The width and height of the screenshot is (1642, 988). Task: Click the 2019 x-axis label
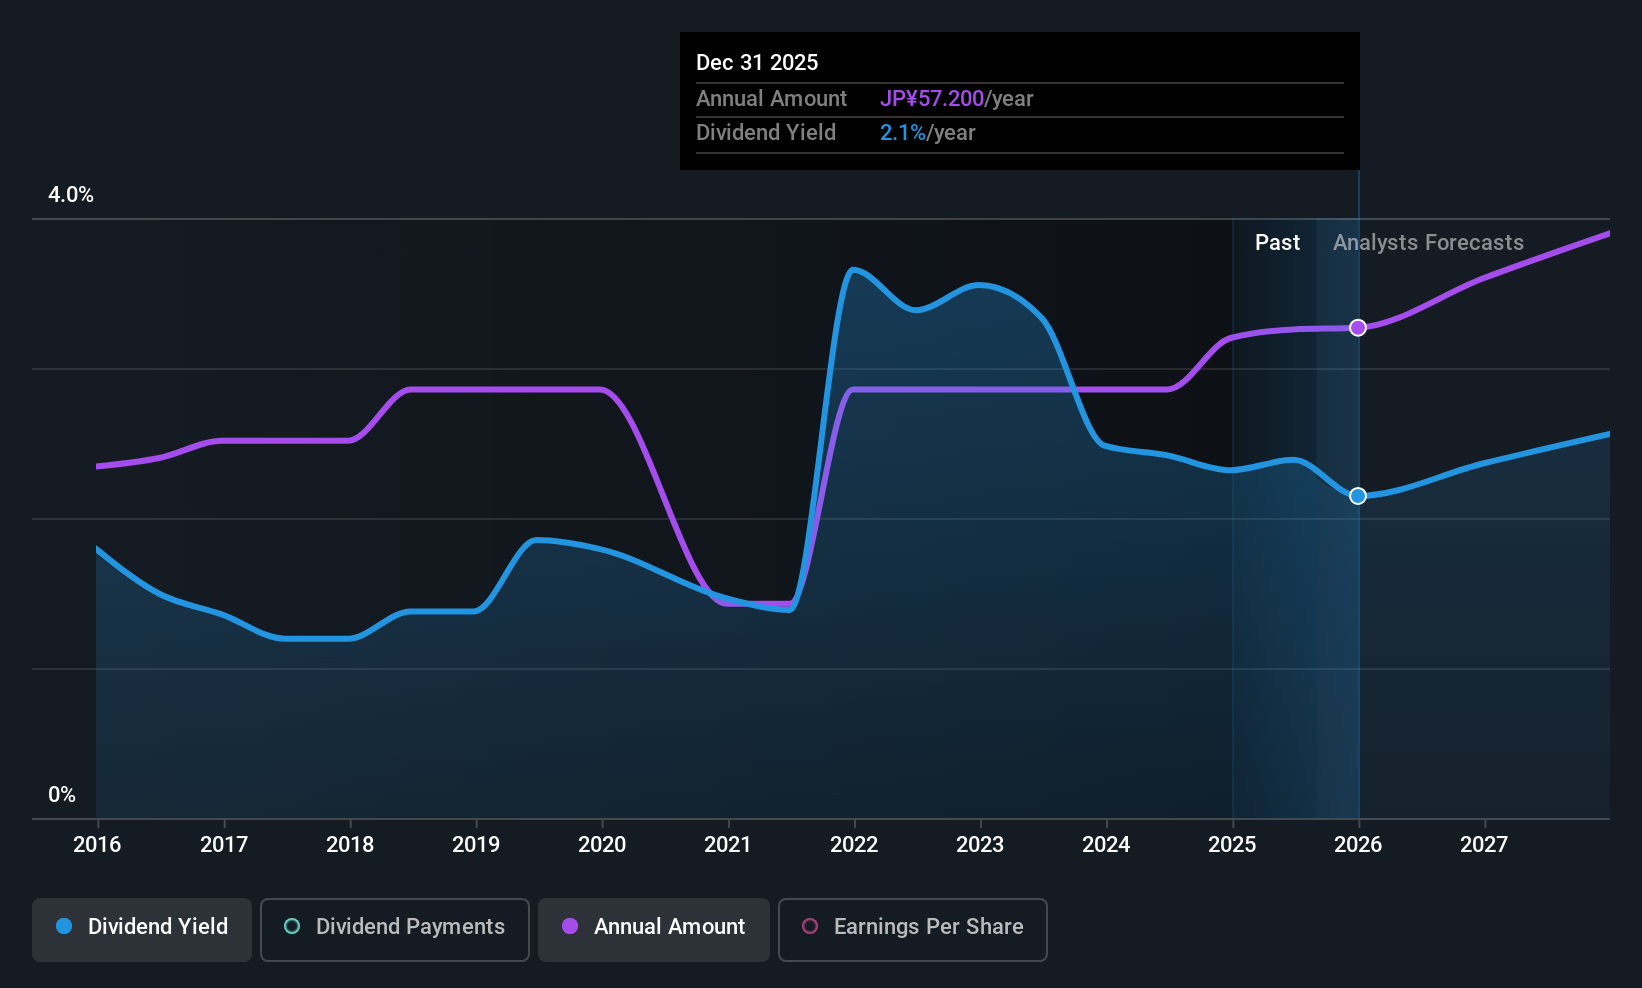[x=476, y=845]
